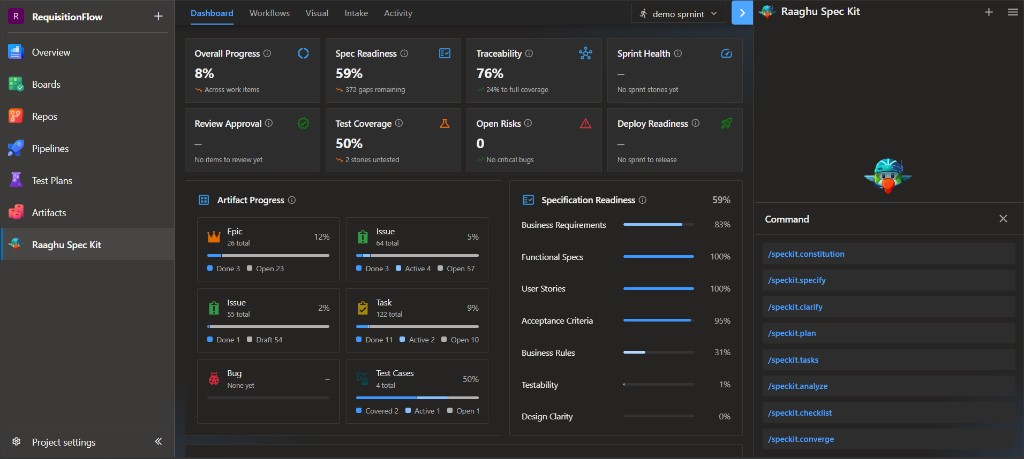Click the Spec Readiness checklist icon
The image size is (1024, 459).
pyautogui.click(x=445, y=54)
